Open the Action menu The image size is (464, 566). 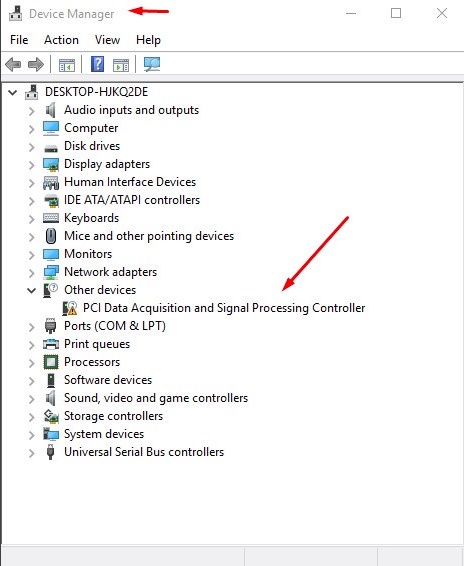click(61, 40)
